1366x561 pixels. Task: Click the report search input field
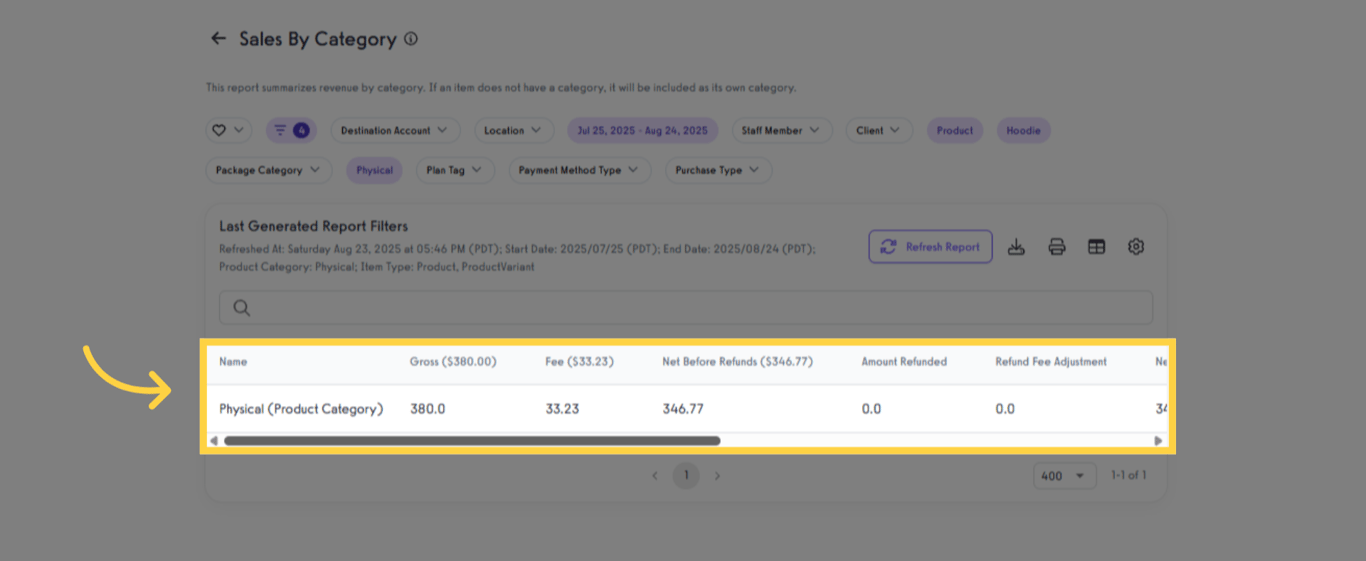click(686, 307)
